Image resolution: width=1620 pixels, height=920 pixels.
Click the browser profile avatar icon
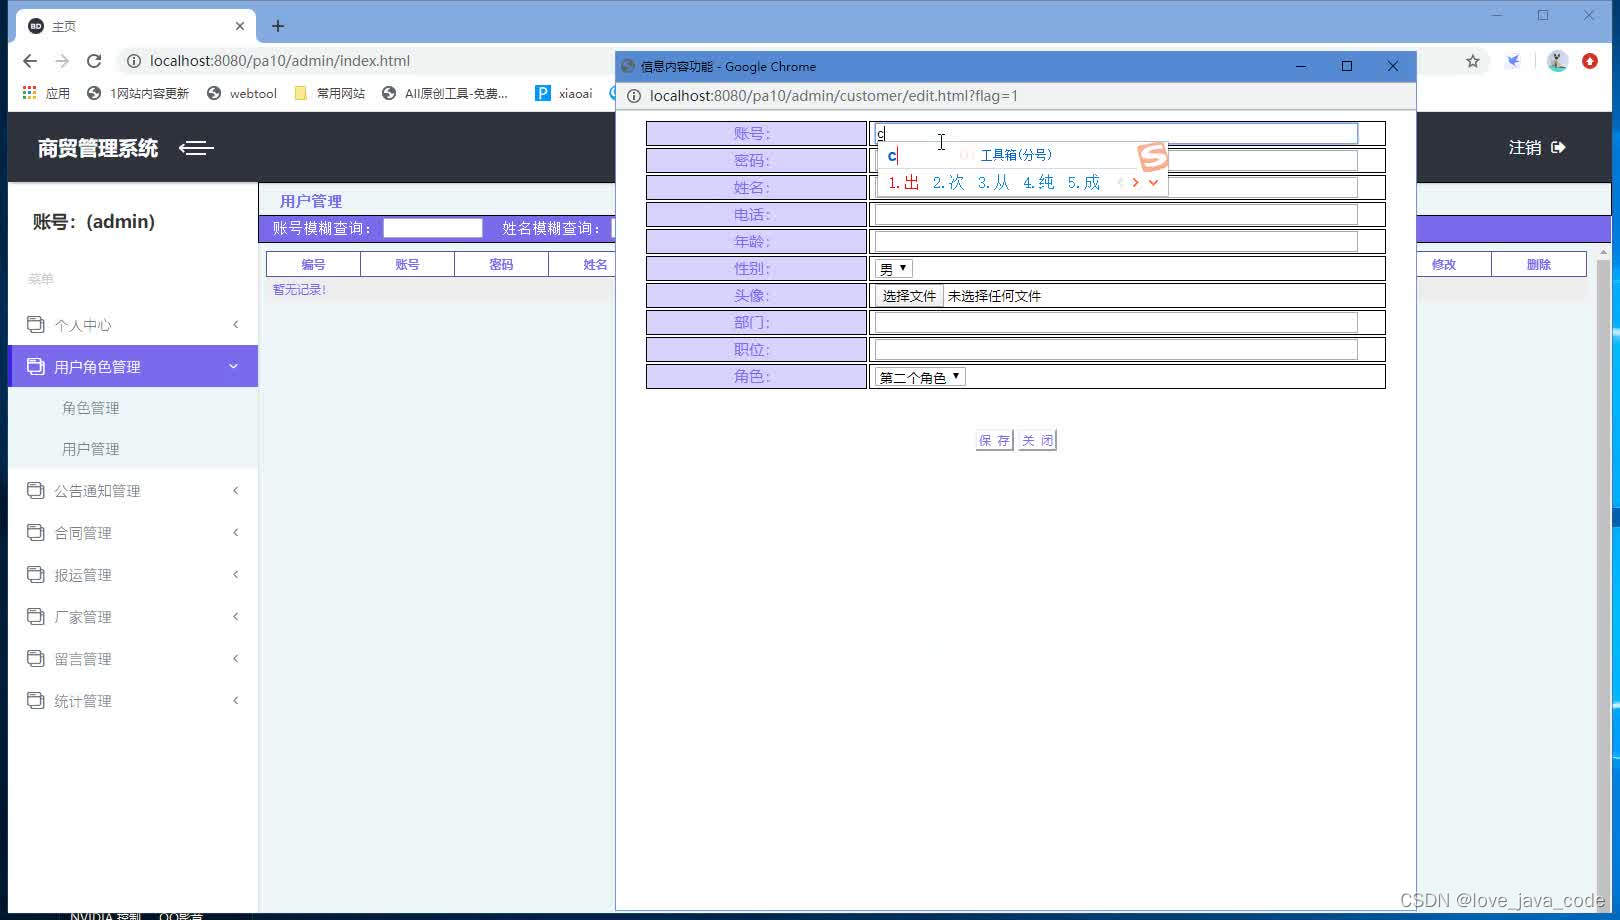point(1557,61)
